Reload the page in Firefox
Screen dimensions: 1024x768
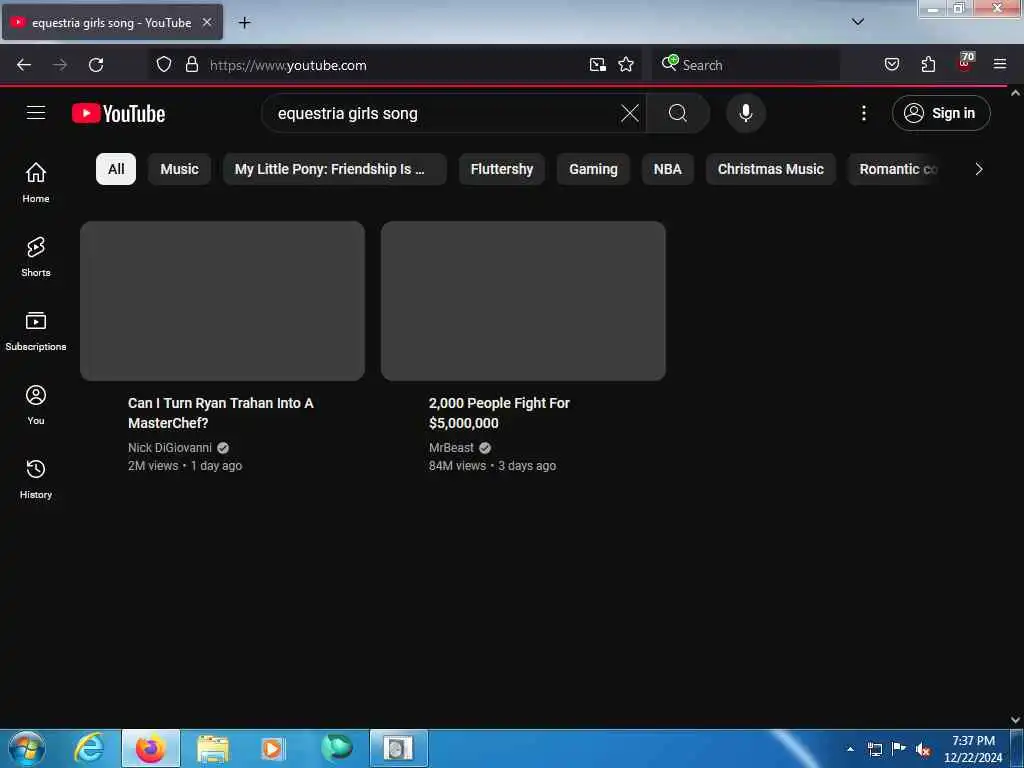point(96,65)
